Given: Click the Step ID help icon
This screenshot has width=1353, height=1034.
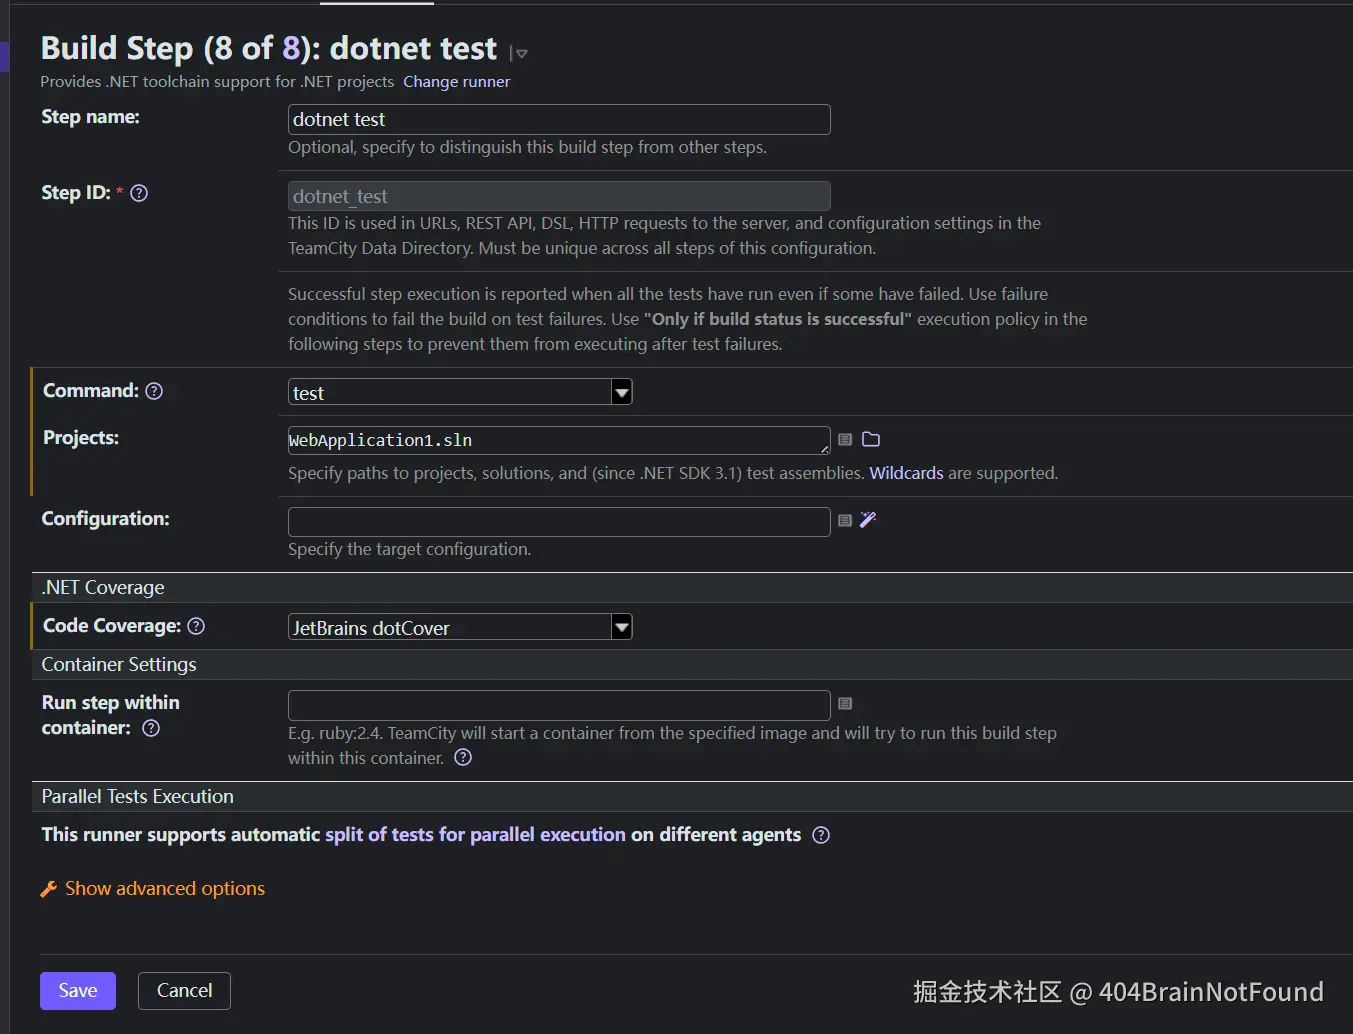Looking at the screenshot, I should coord(139,193).
